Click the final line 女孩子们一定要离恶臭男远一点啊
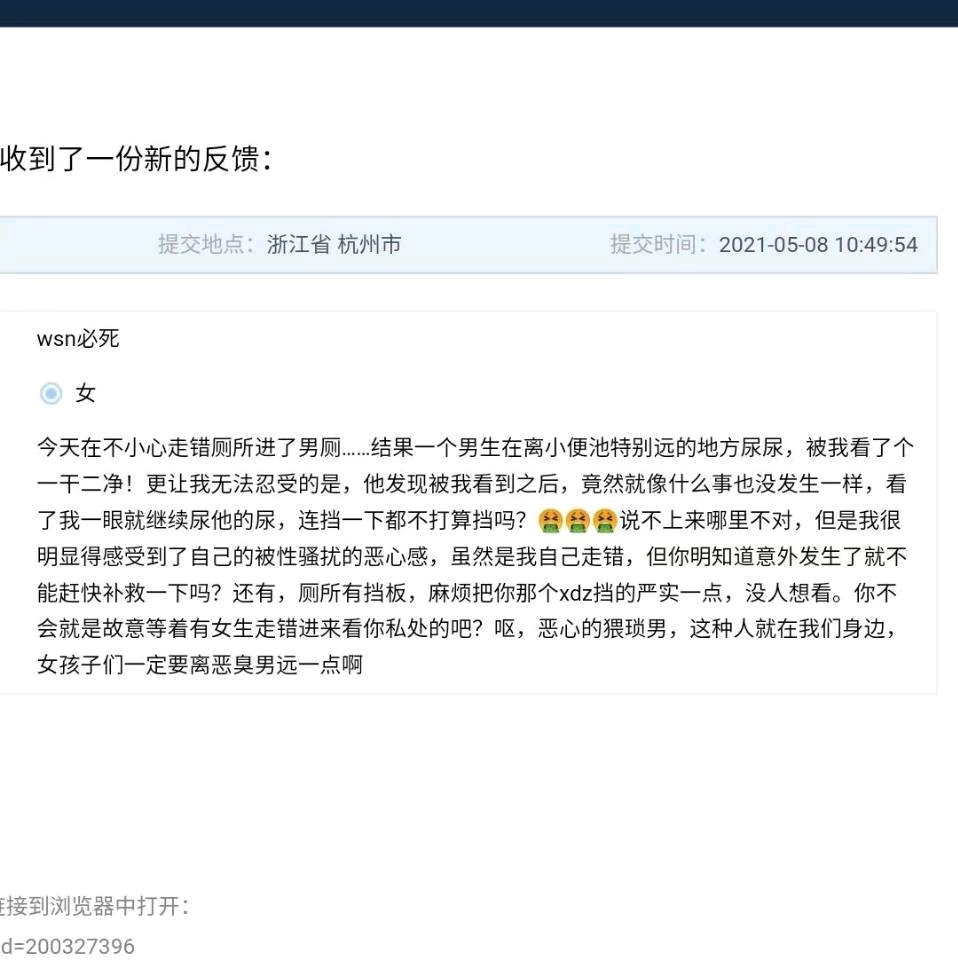The width and height of the screenshot is (958, 960). 200,665
